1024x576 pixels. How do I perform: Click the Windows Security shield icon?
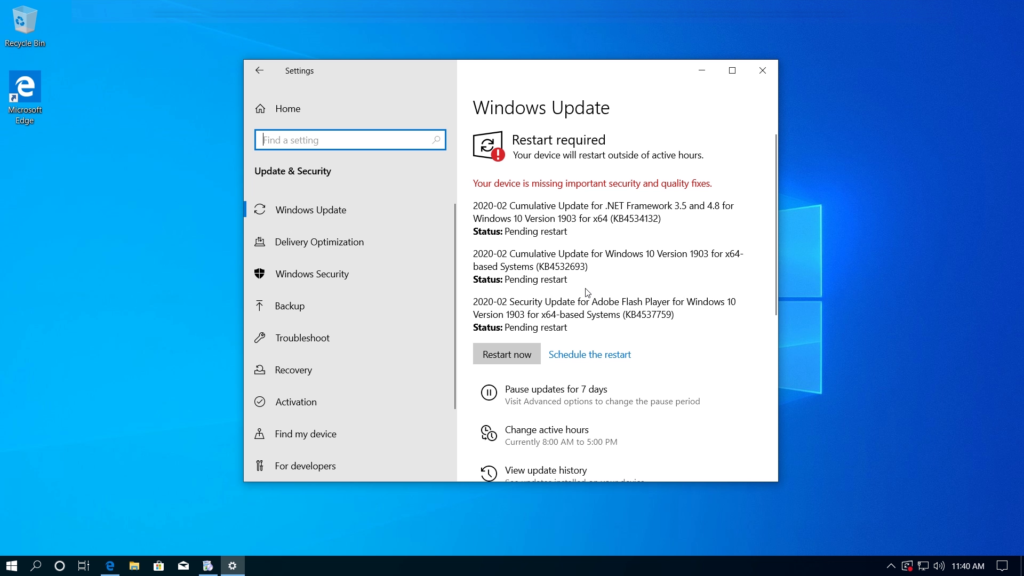[259, 274]
